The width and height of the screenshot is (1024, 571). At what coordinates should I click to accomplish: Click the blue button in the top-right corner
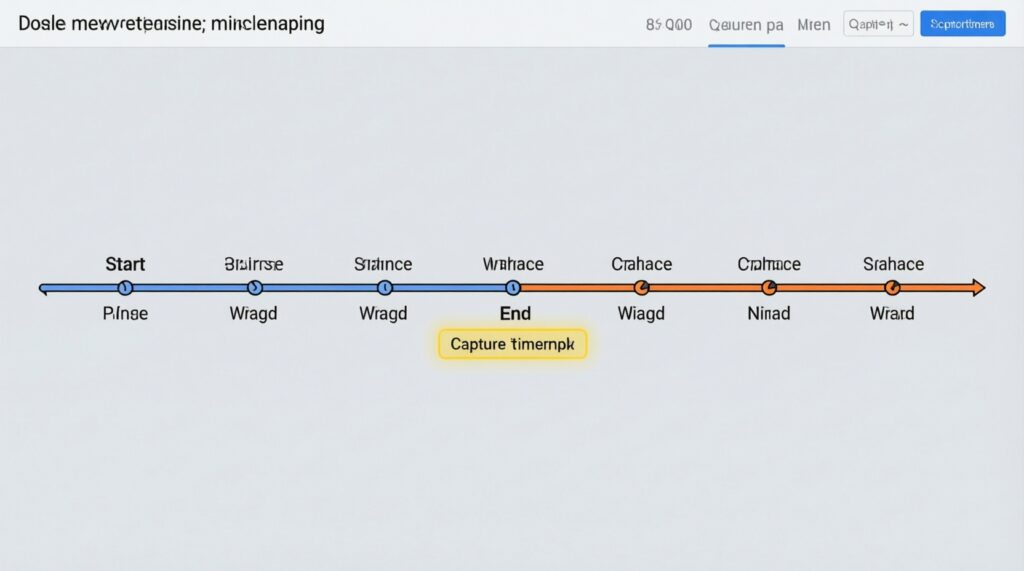(x=962, y=24)
